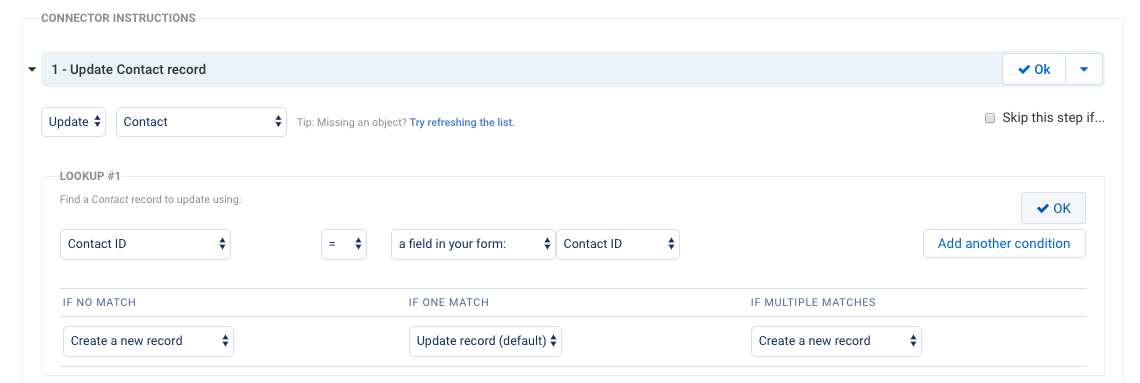1140x383 pixels.
Task: Open the Update record (default) dropdown
Action: pos(485,341)
